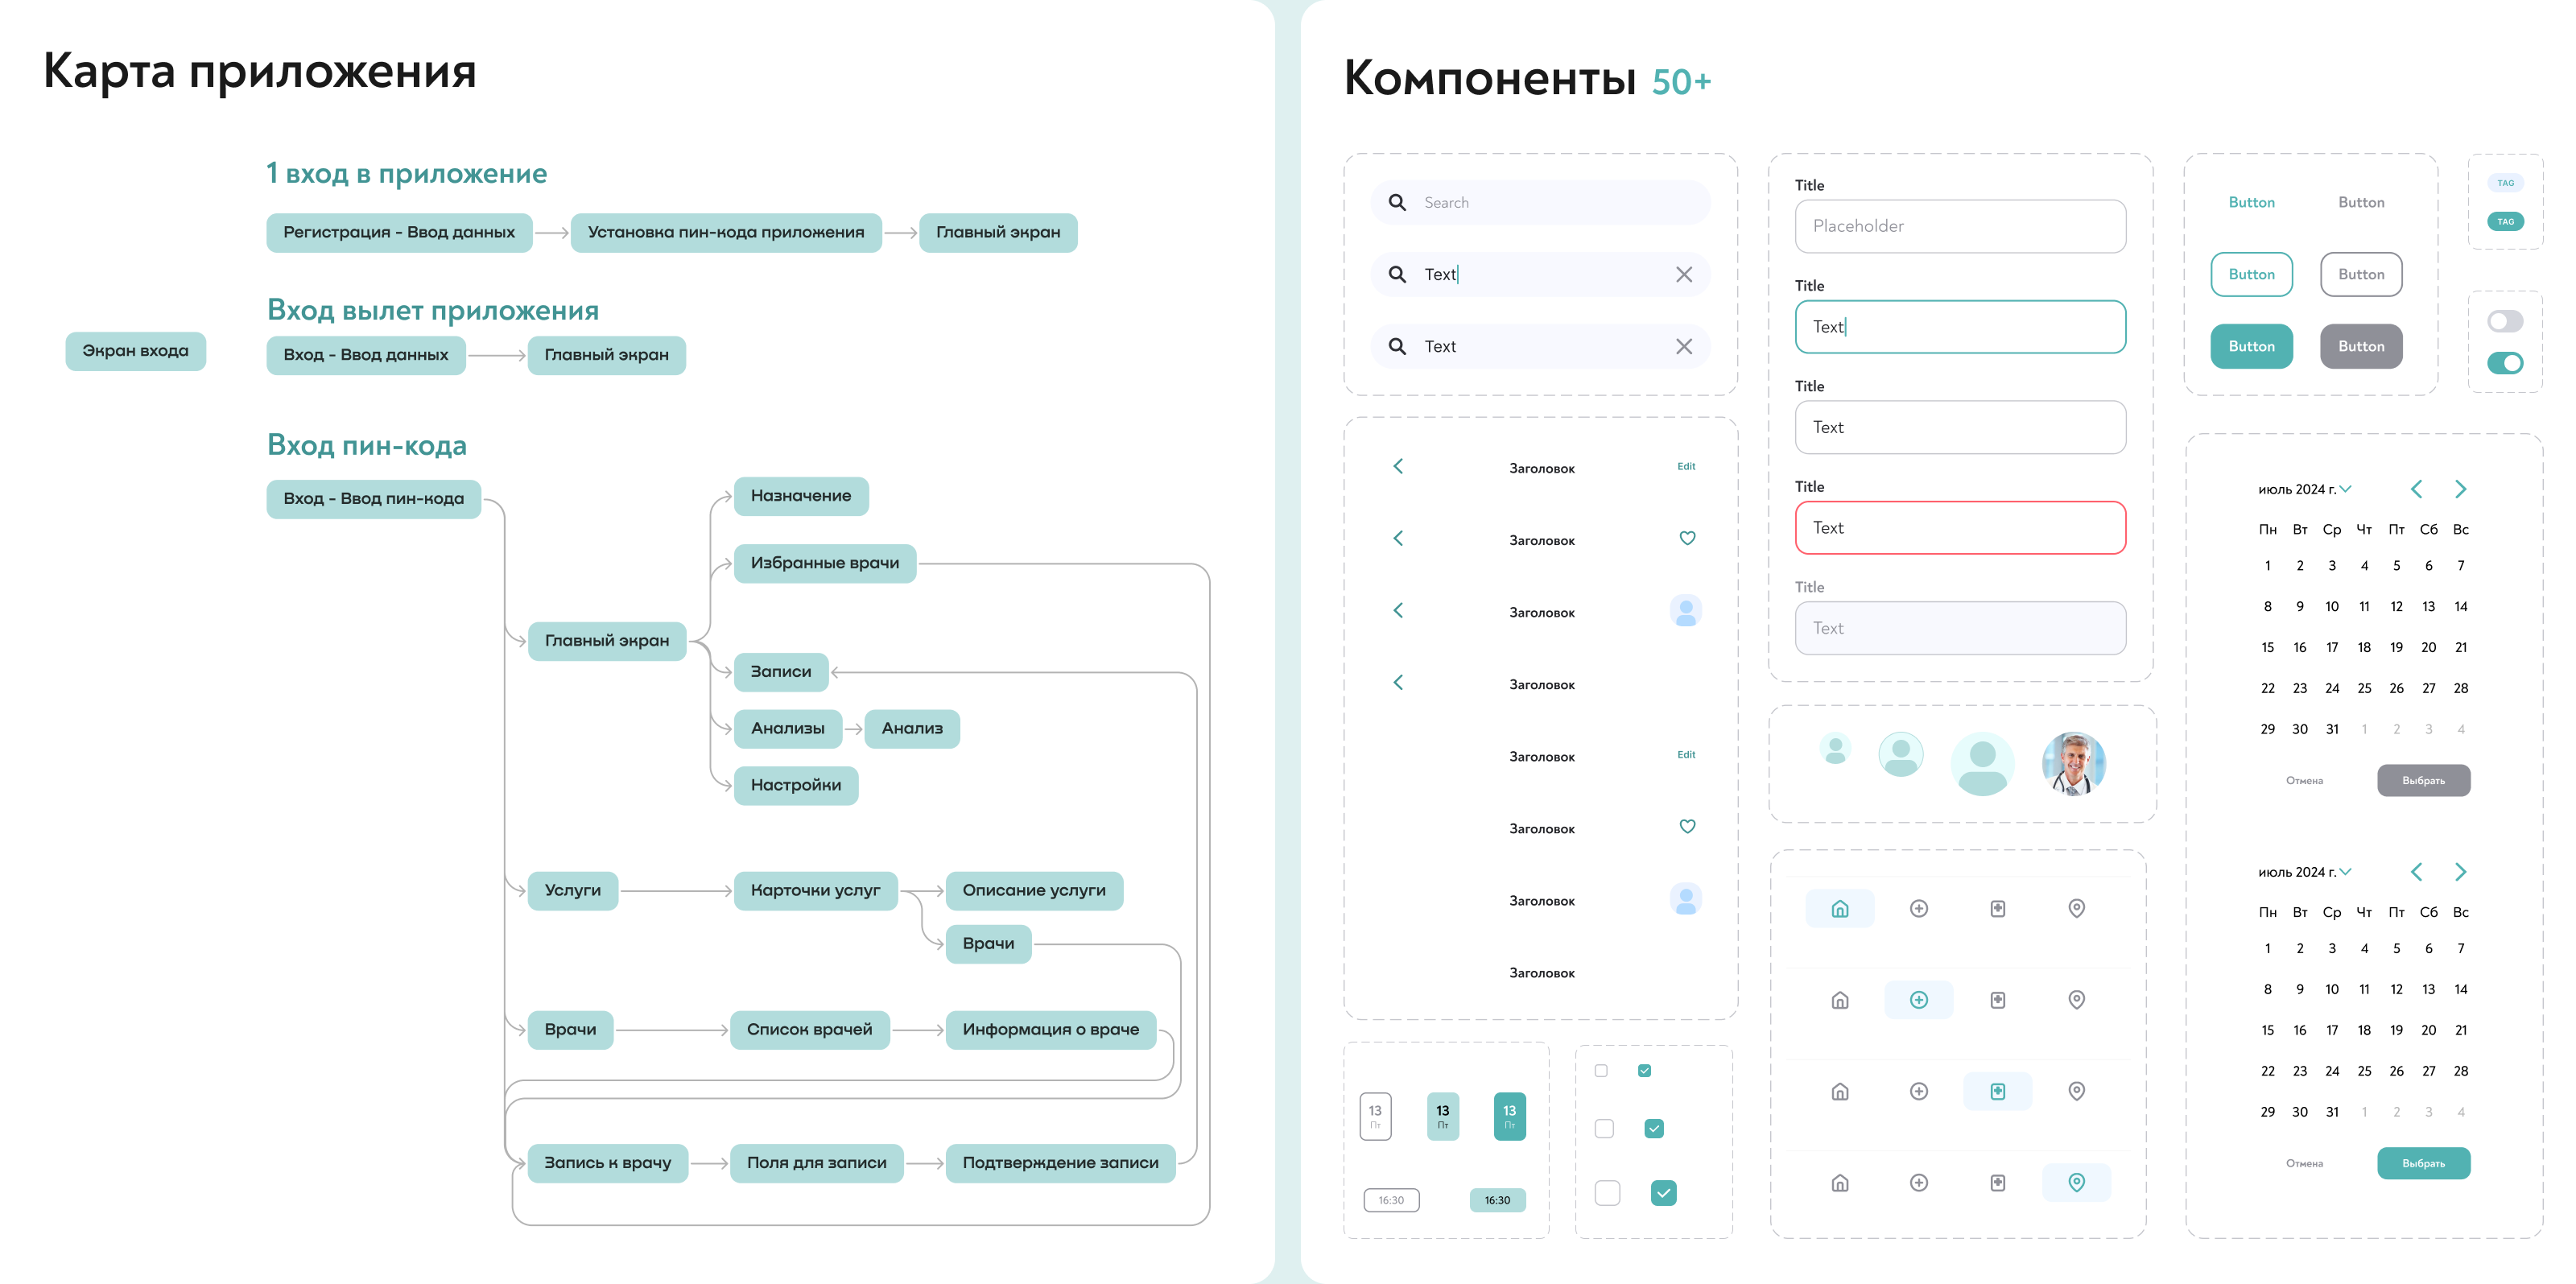The height and width of the screenshot is (1284, 2576).
Task: Select the 16:30 time chip
Action: [x=1497, y=1199]
